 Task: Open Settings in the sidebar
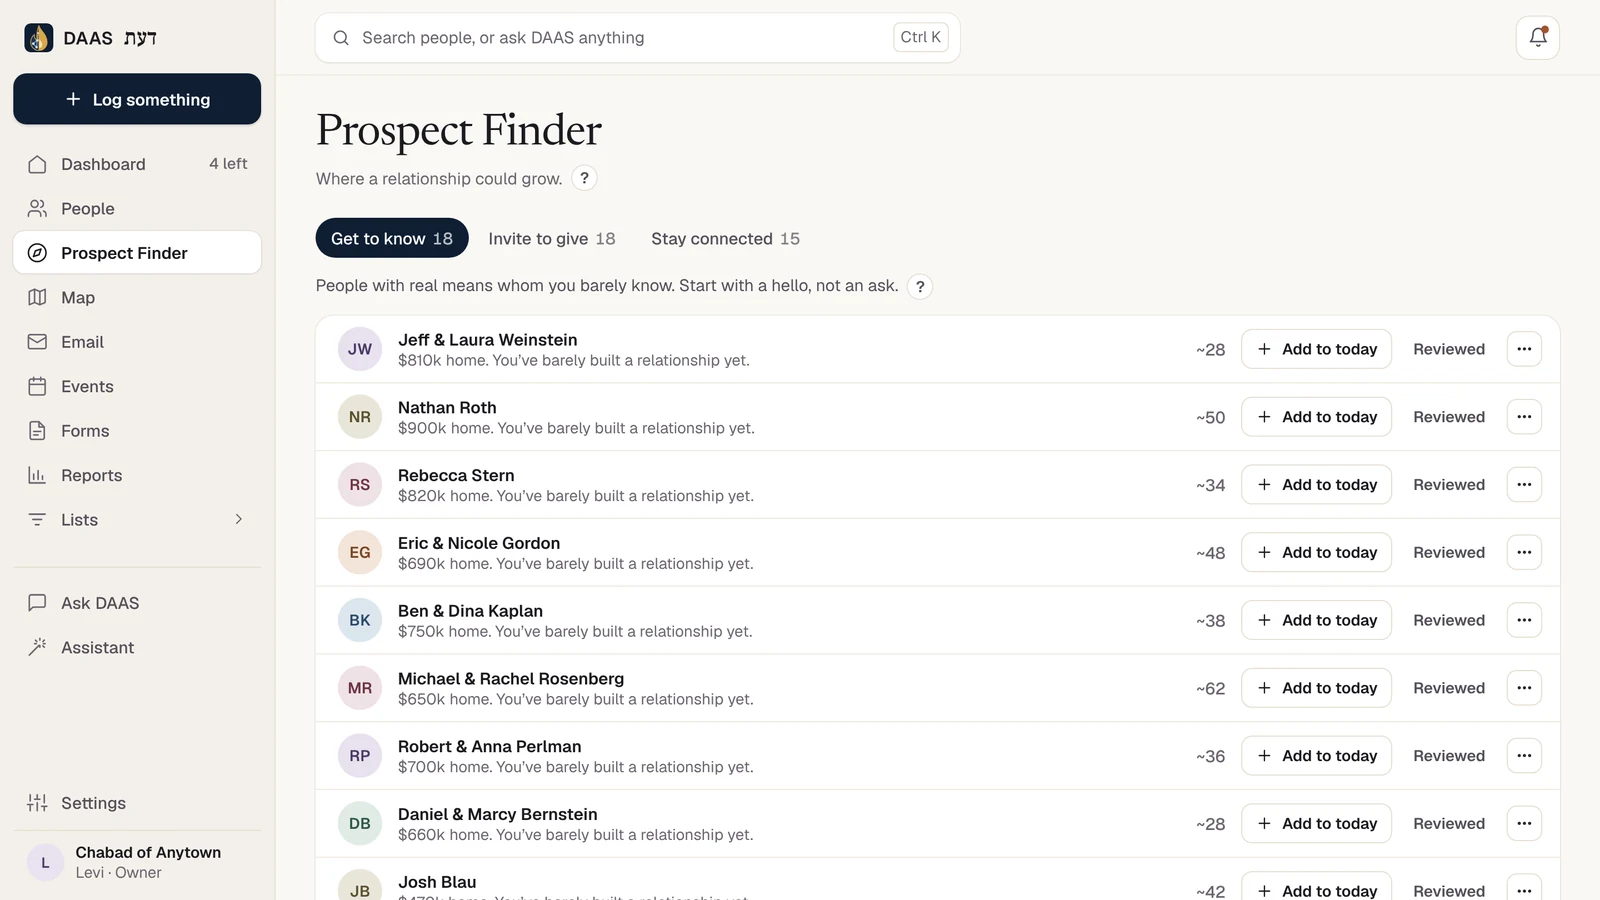pyautogui.click(x=137, y=803)
